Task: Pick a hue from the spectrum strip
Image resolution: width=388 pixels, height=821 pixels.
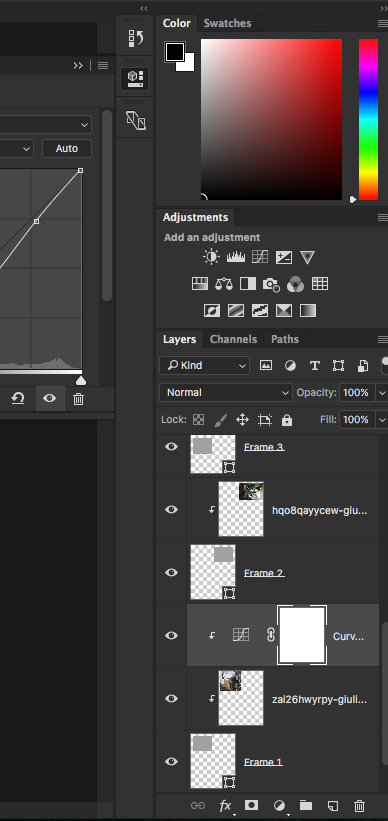Action: [x=368, y=119]
